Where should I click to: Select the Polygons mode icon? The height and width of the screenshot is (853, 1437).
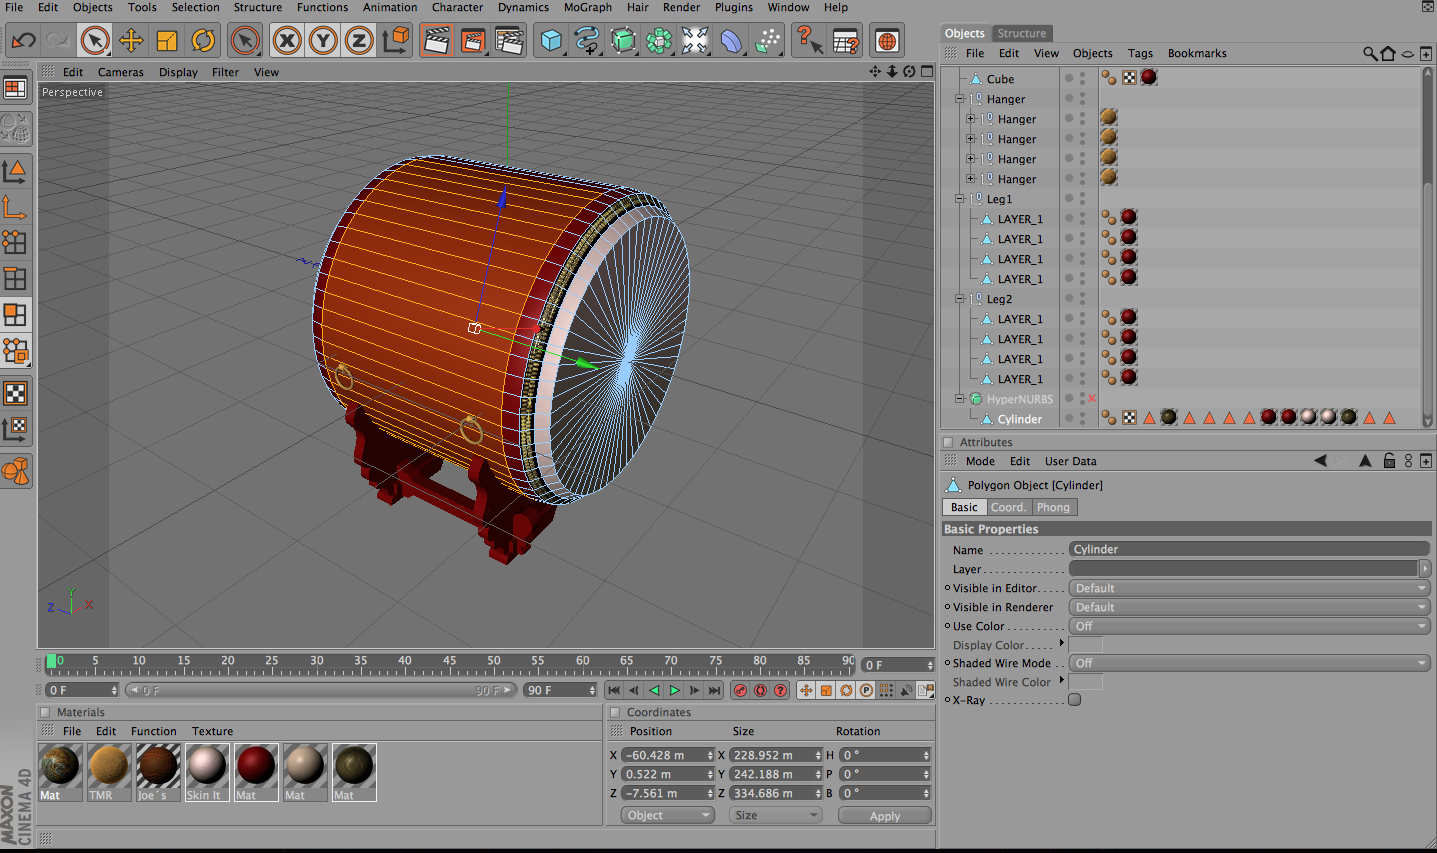16,315
